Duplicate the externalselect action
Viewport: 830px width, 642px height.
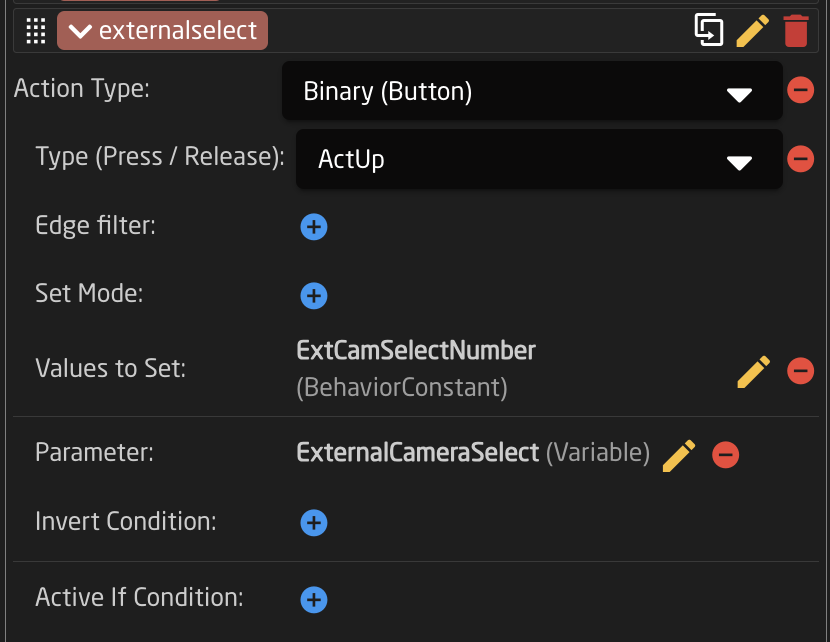pyautogui.click(x=708, y=30)
